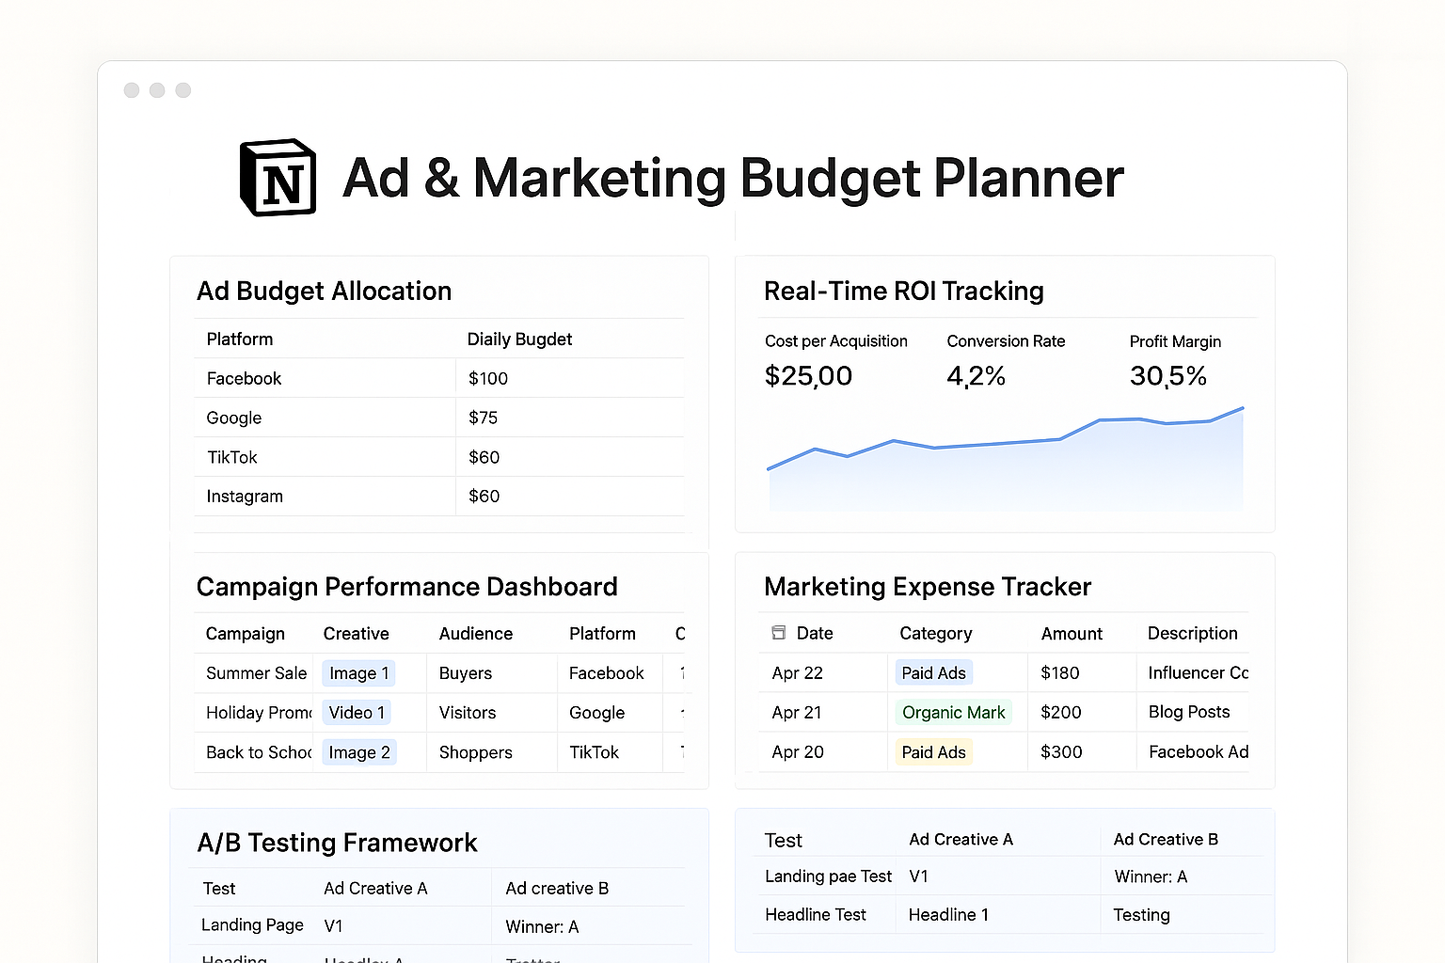Image resolution: width=1445 pixels, height=963 pixels.
Task: Click the 'Headline Test' row label
Action: (815, 914)
